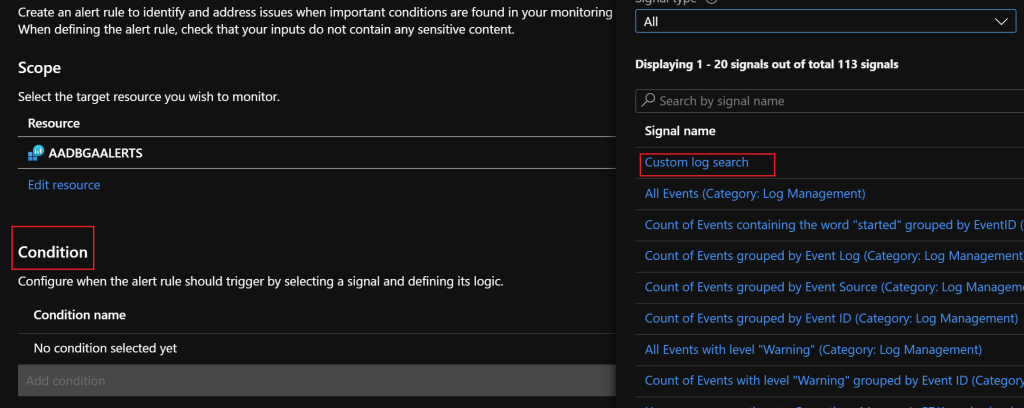Viewport: 1024px width, 408px height.
Task: Focus the Search by signal name field
Action: coord(835,101)
